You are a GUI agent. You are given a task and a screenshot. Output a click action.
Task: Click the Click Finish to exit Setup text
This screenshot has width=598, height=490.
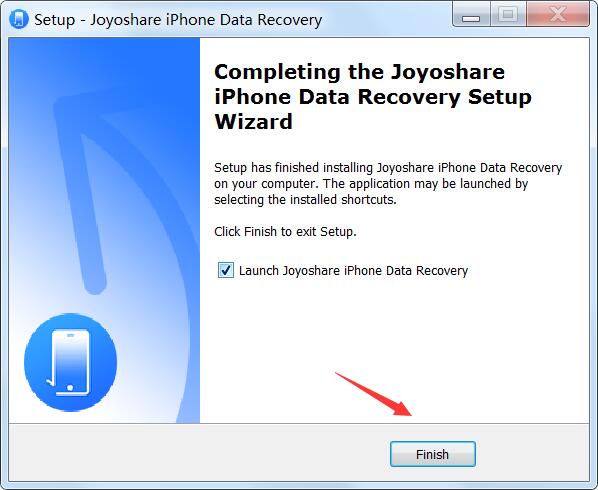pyautogui.click(x=285, y=231)
